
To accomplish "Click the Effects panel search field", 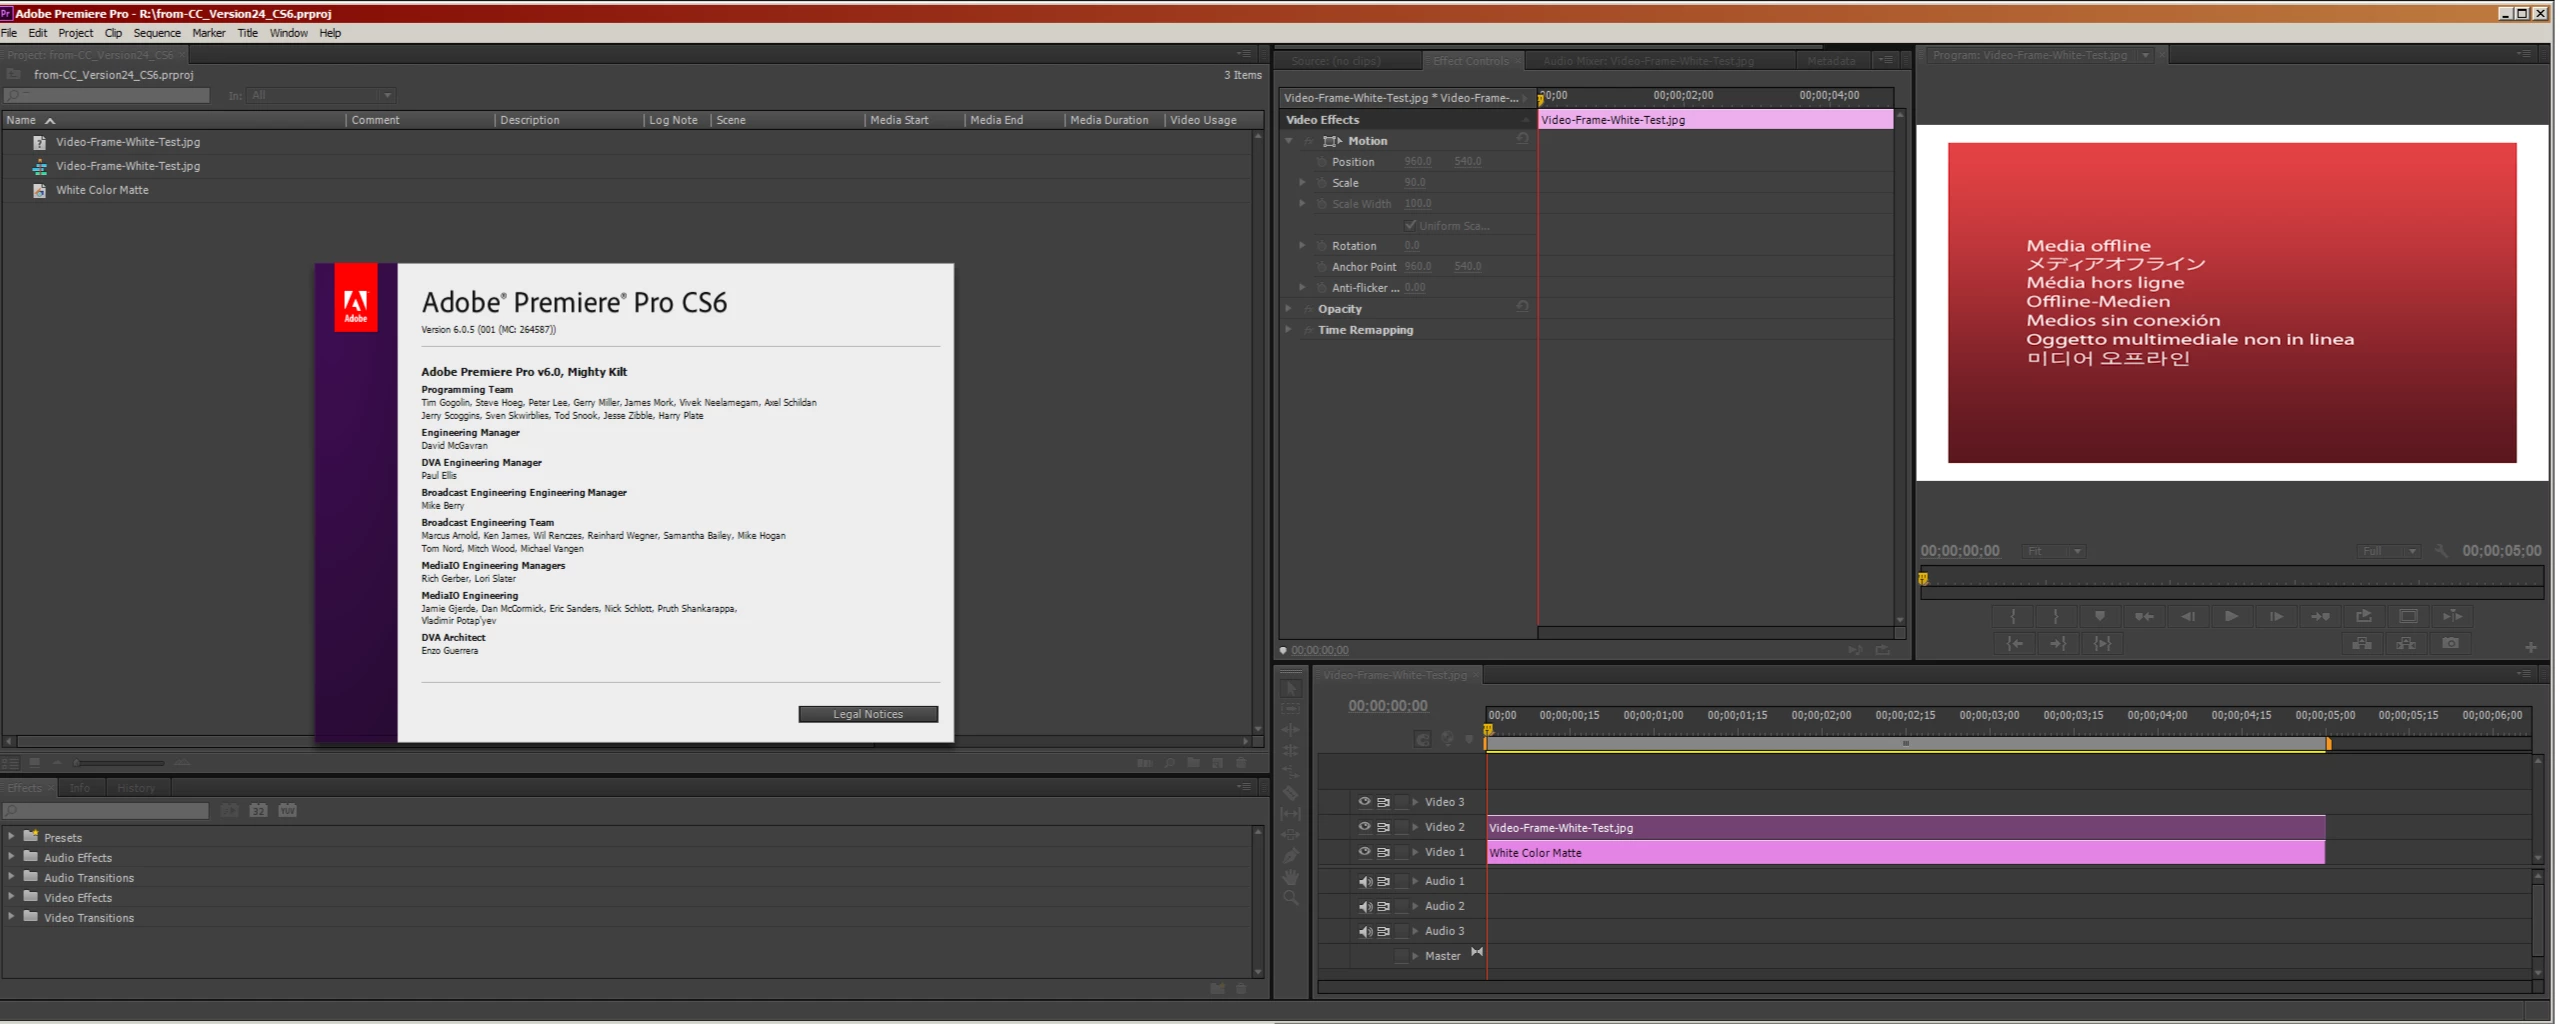I will (107, 810).
